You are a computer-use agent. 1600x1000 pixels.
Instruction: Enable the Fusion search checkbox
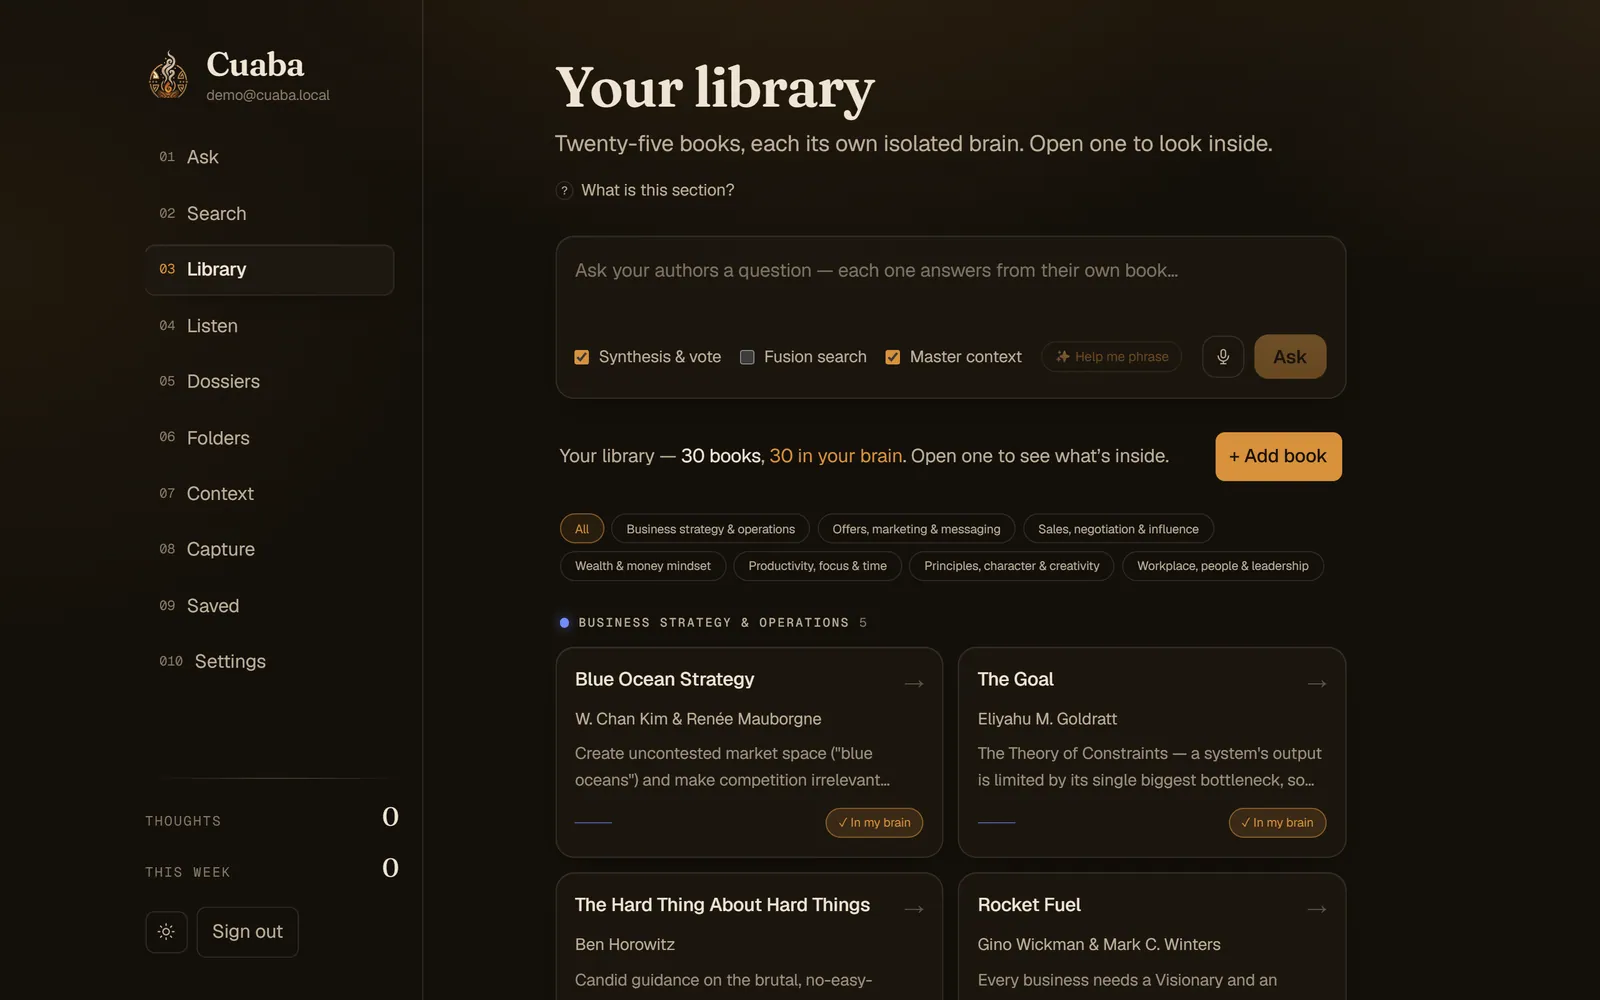pos(747,357)
